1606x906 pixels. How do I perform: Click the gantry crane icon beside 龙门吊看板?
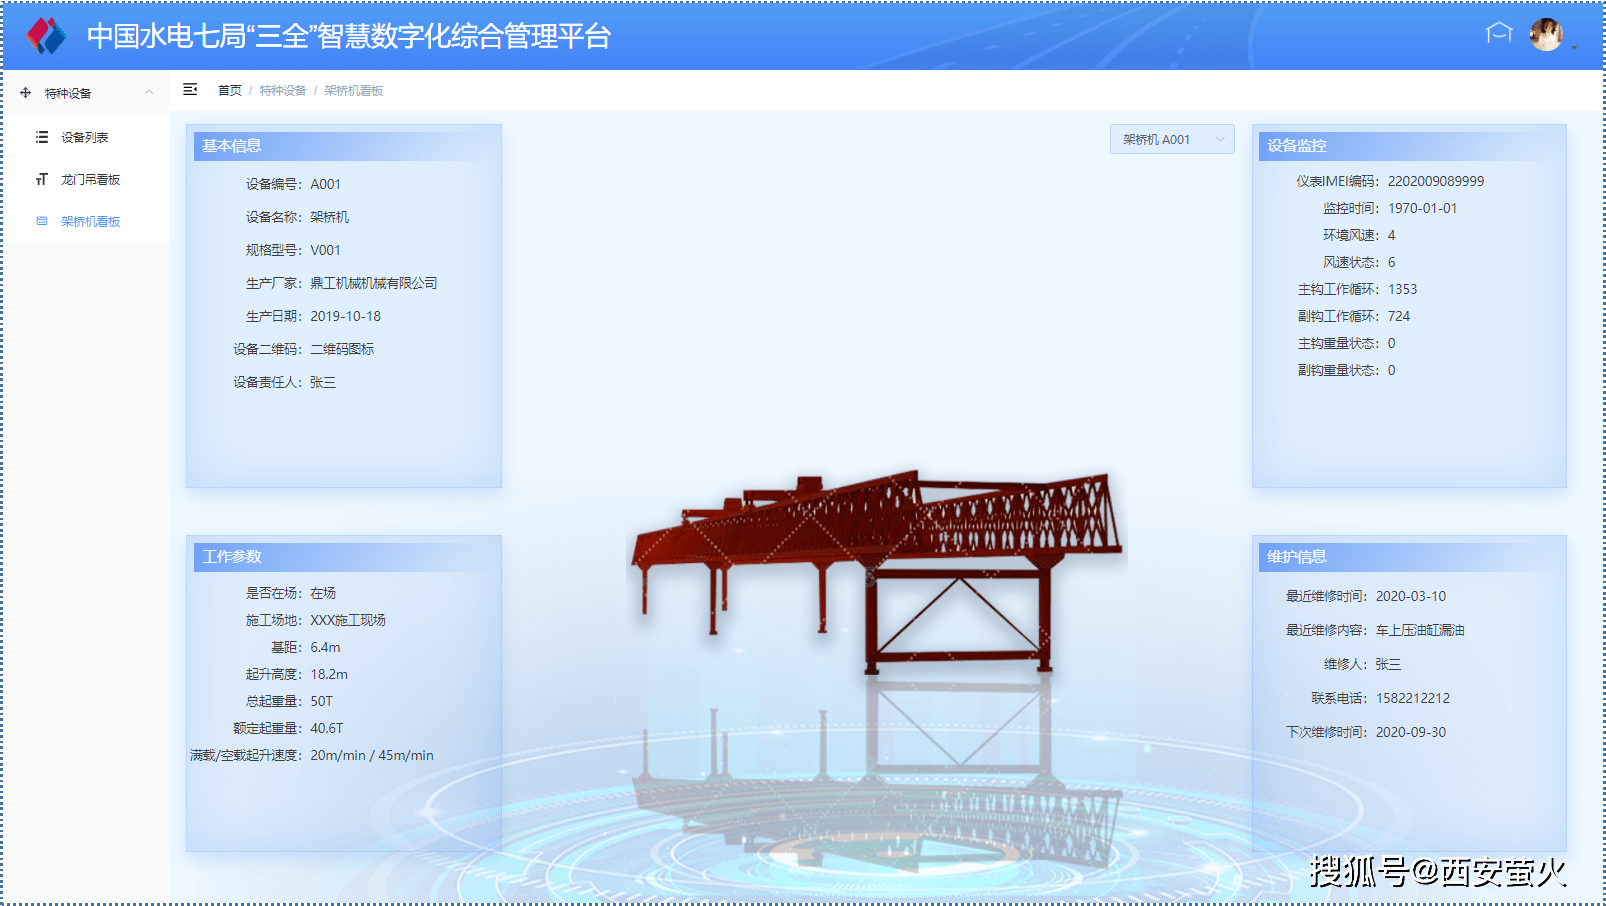point(42,180)
